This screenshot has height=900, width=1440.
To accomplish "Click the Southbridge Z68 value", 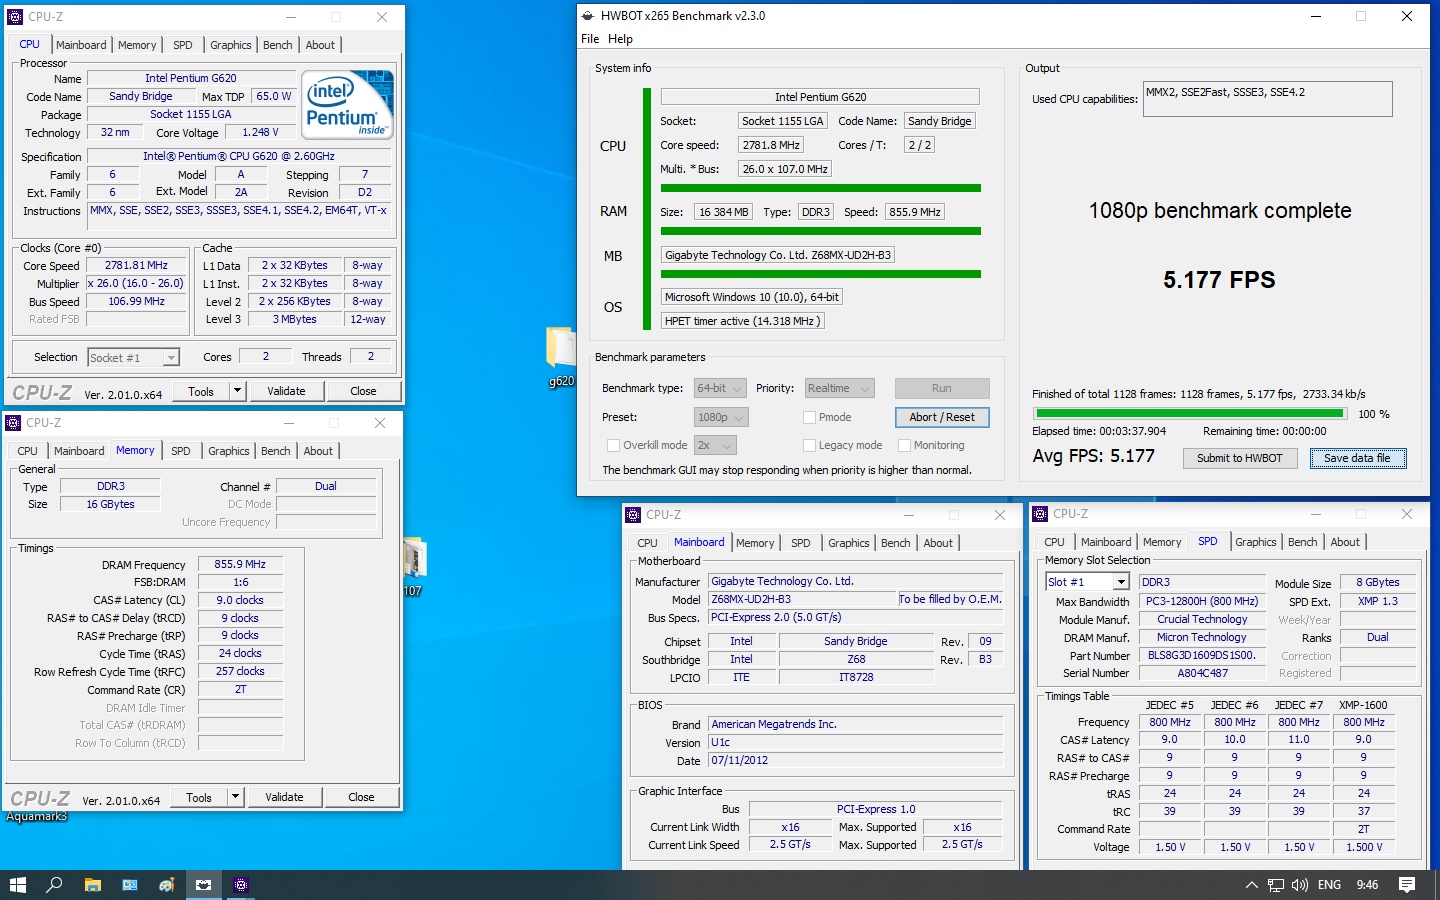I will click(x=856, y=659).
